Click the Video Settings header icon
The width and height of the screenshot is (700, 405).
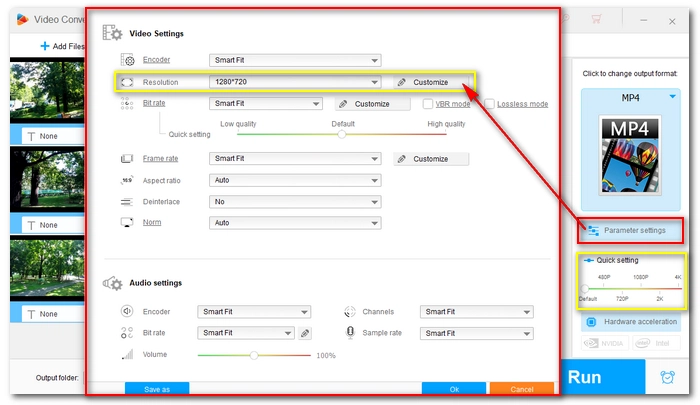click(114, 34)
